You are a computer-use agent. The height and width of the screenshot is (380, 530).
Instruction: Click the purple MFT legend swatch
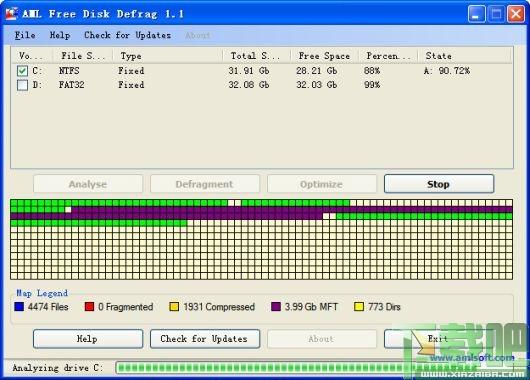pos(276,307)
